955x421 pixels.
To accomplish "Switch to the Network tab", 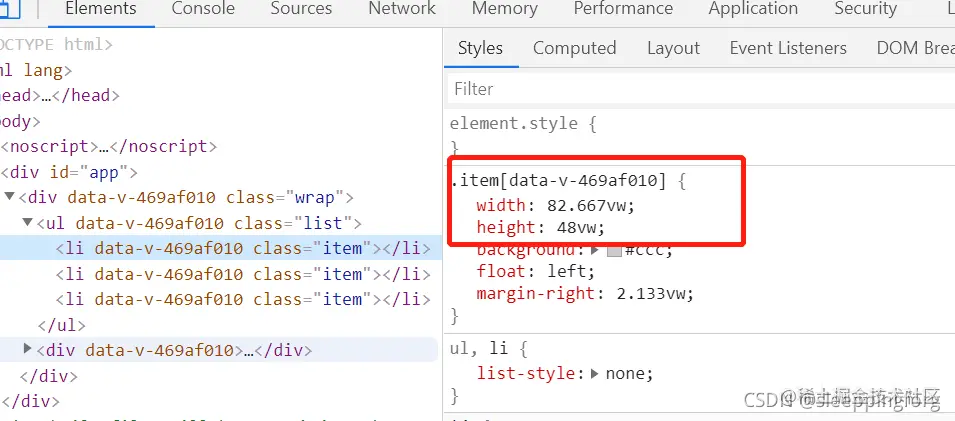I will 402,9.
